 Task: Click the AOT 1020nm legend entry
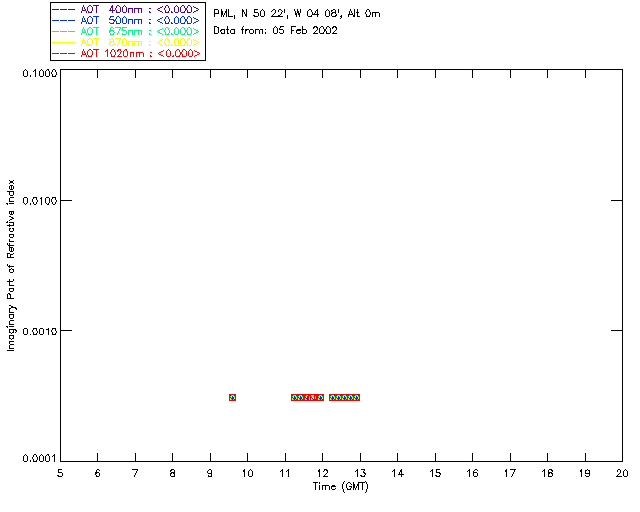pos(126,53)
